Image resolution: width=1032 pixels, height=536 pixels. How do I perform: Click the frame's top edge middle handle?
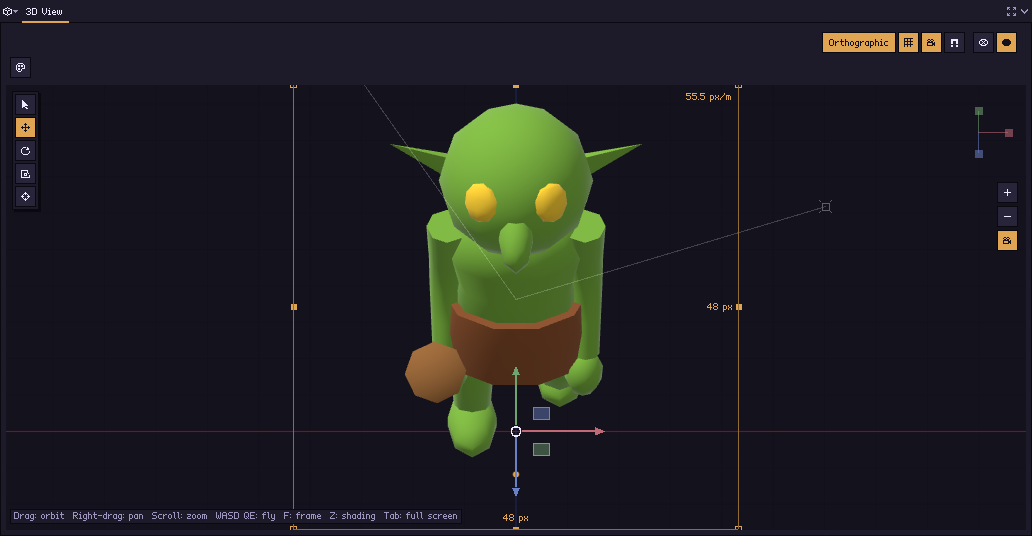516,86
